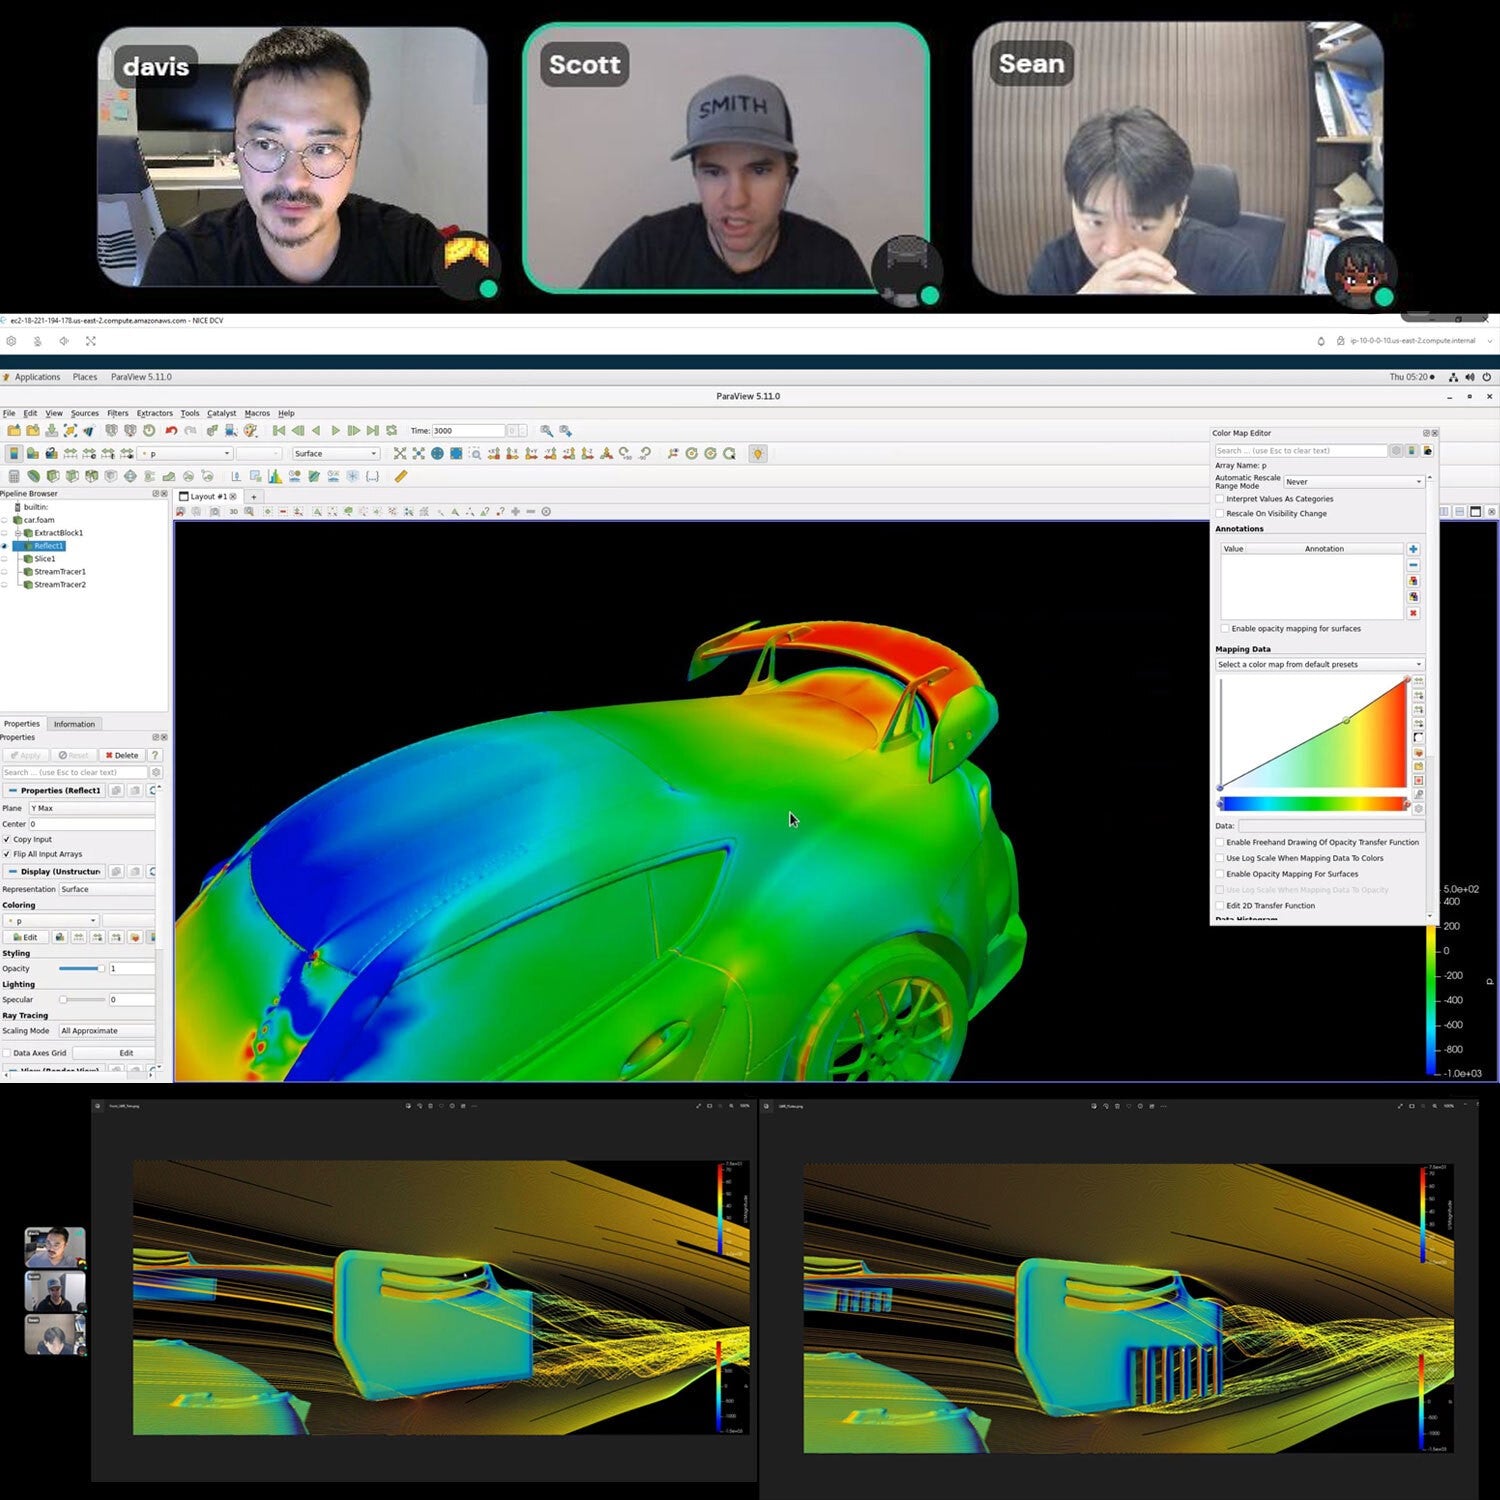Click the Opacity slider in Styling
This screenshot has height=1500, width=1500.
coord(81,969)
